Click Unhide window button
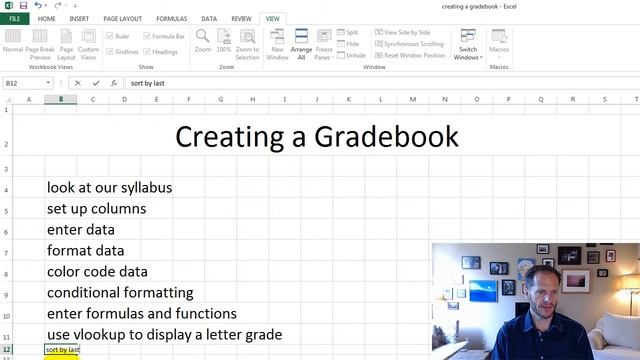The width and height of the screenshot is (640, 360). 351,55
